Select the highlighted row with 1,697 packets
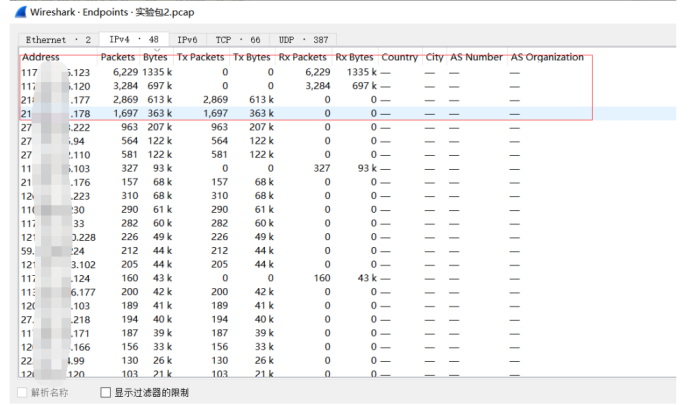692x405 pixels. click(x=348, y=113)
